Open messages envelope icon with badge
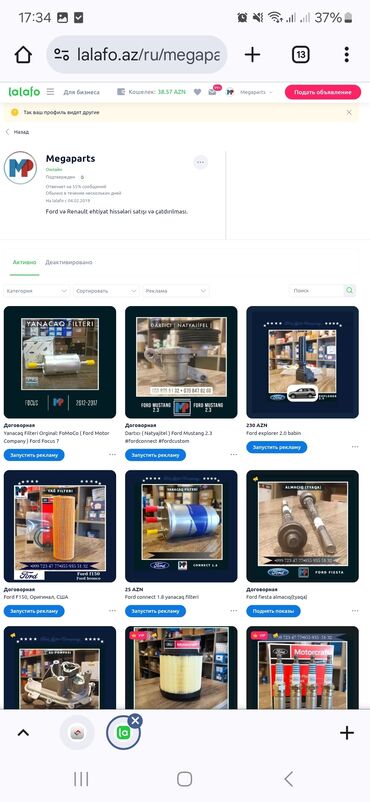The image size is (370, 802). 212,92
